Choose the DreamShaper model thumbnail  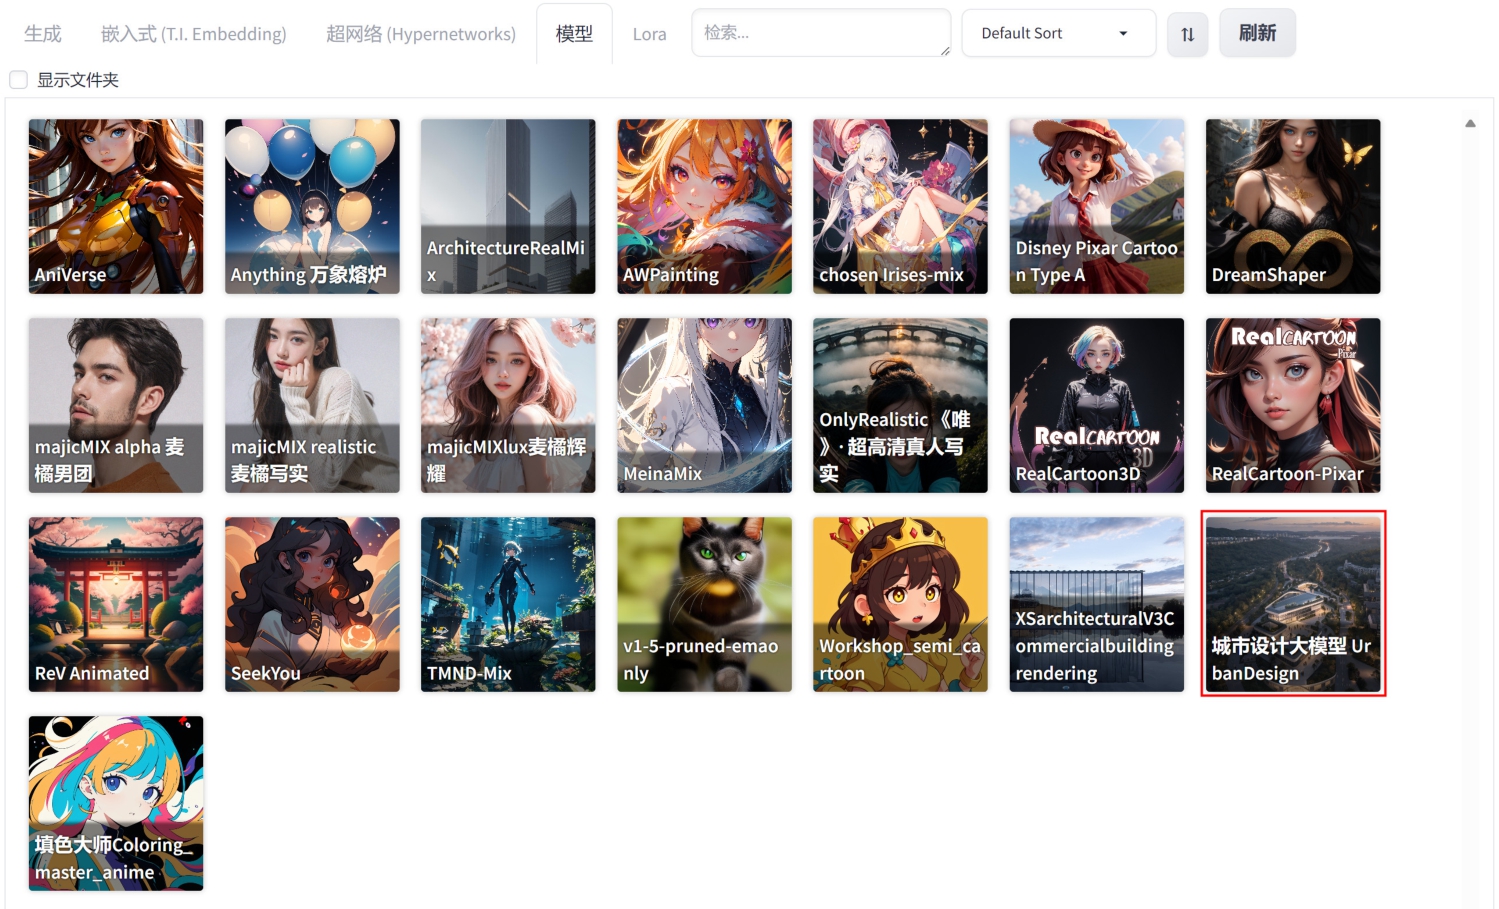pyautogui.click(x=1292, y=206)
